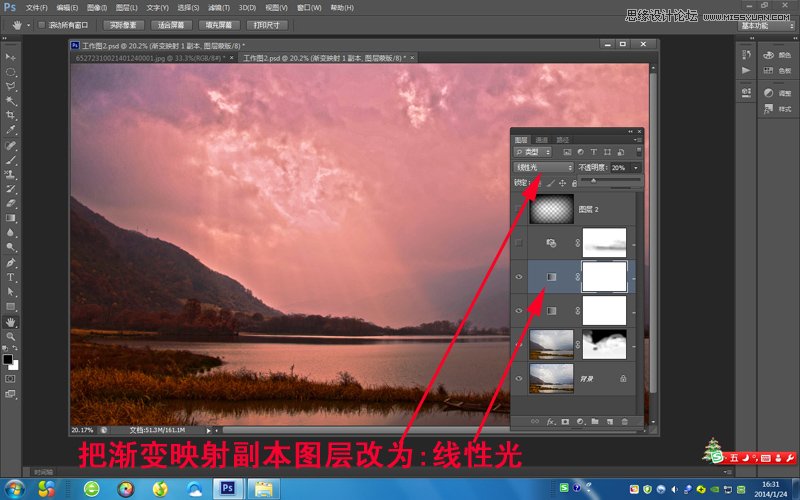Select the Eyedropper tool
This screenshot has width=800, height=500.
coord(10,130)
